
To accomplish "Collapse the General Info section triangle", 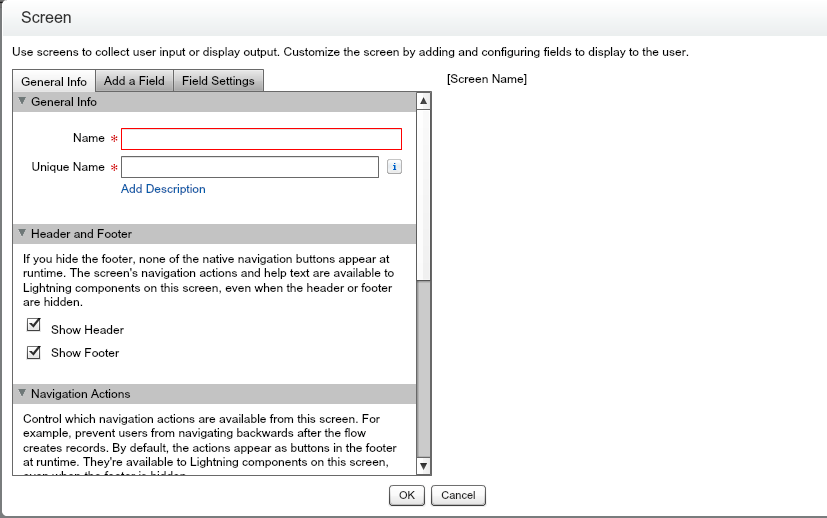I will point(22,102).
